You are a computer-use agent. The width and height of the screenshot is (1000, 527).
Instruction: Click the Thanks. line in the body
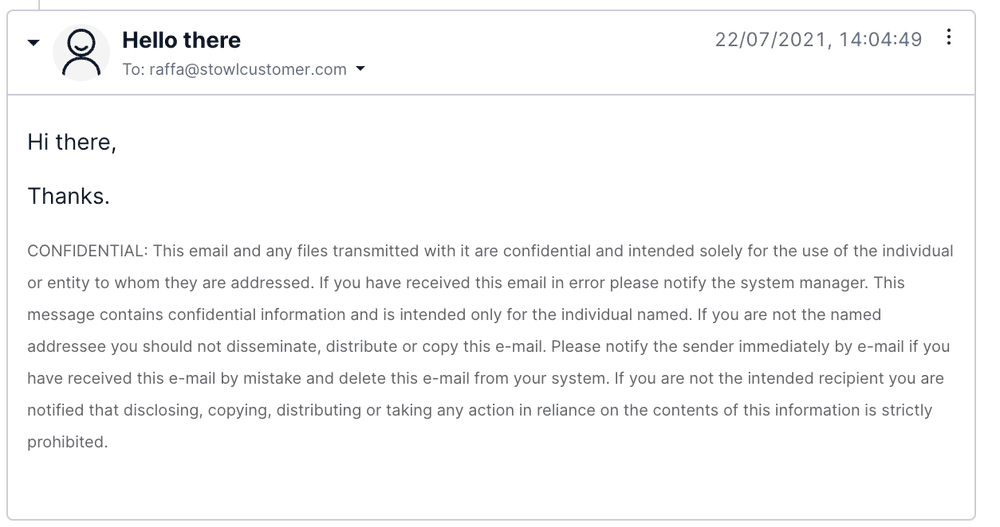pyautogui.click(x=68, y=196)
